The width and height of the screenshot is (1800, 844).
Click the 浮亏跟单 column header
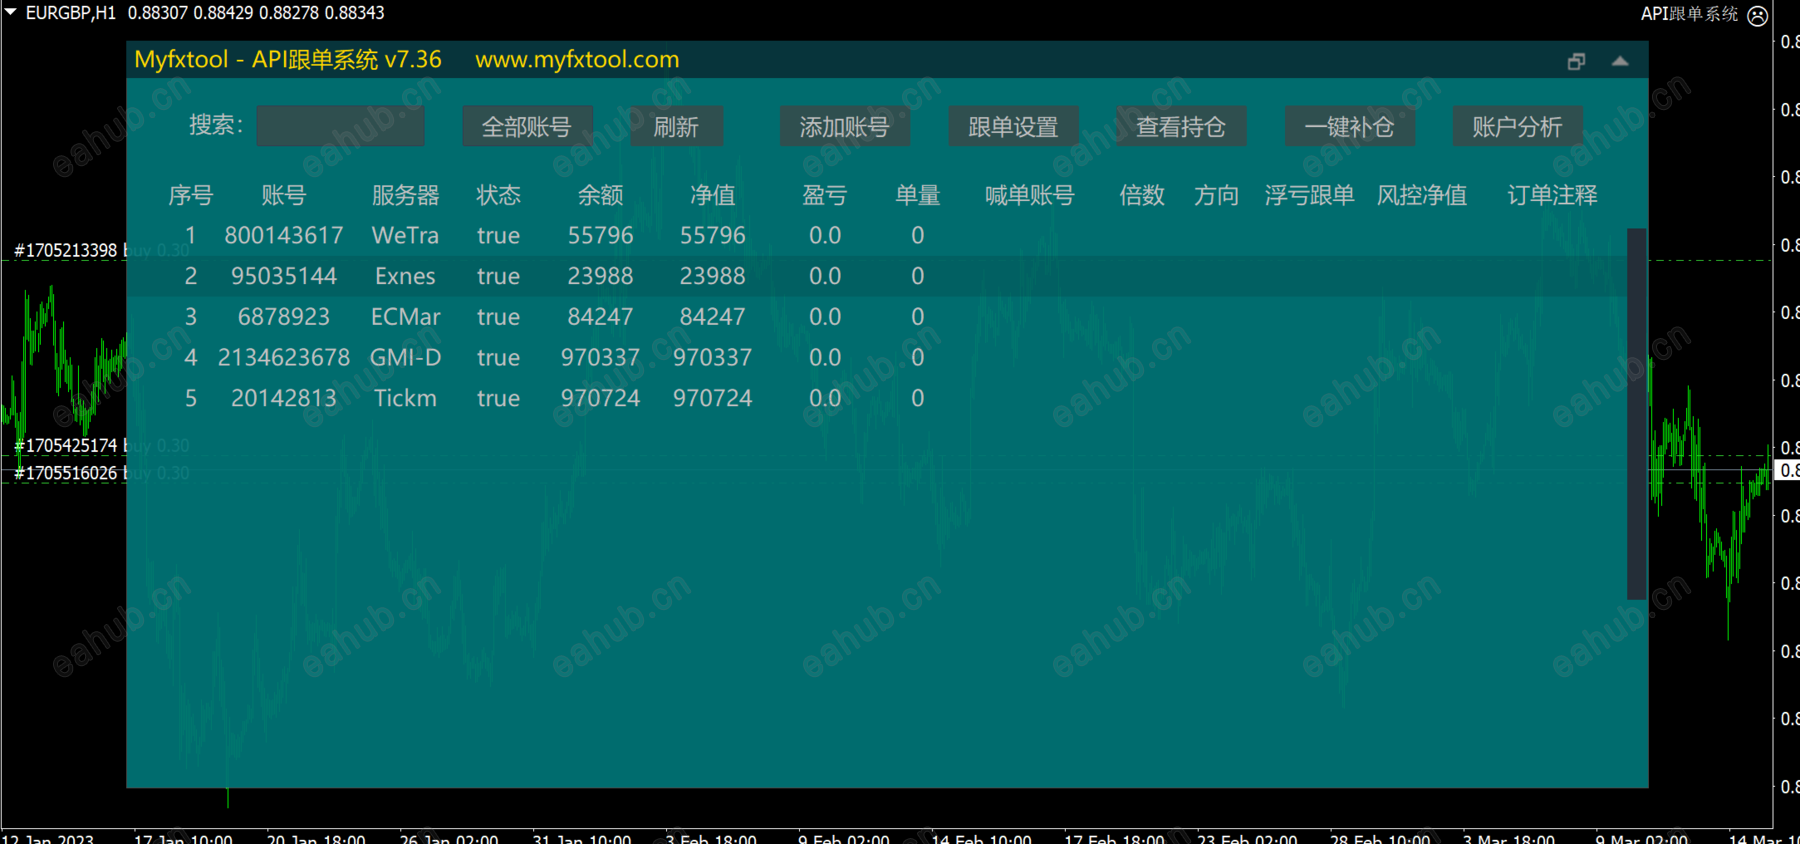coord(1310,195)
